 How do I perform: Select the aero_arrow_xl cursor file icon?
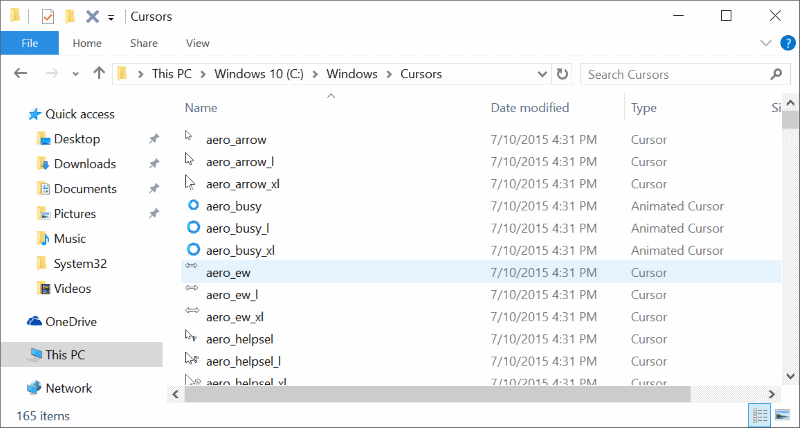pyautogui.click(x=190, y=182)
